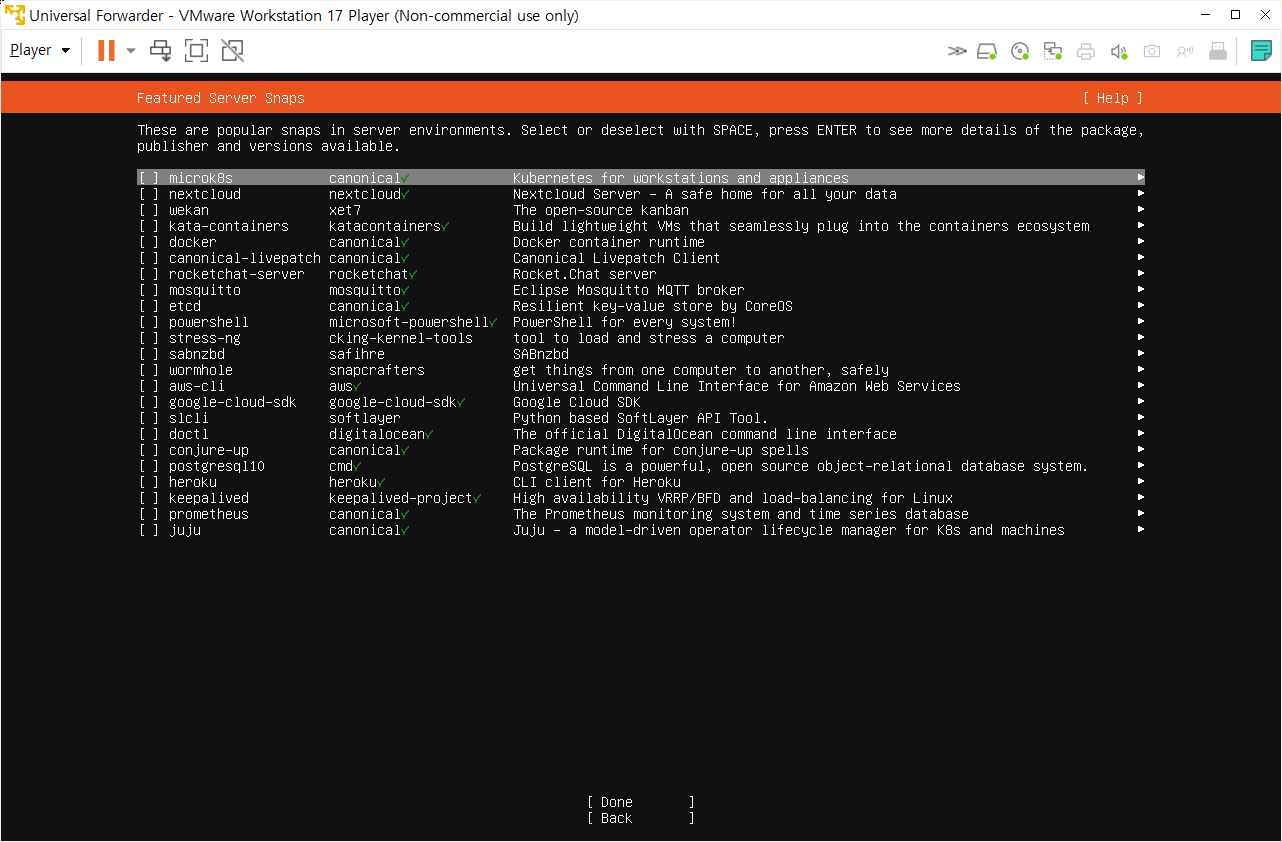Select the Back button
The width and height of the screenshot is (1282, 842).
point(641,818)
